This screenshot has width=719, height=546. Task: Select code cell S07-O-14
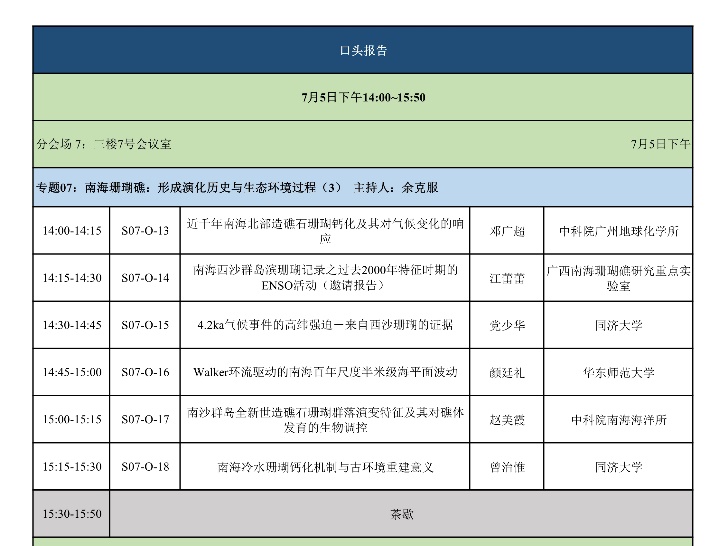(145, 278)
